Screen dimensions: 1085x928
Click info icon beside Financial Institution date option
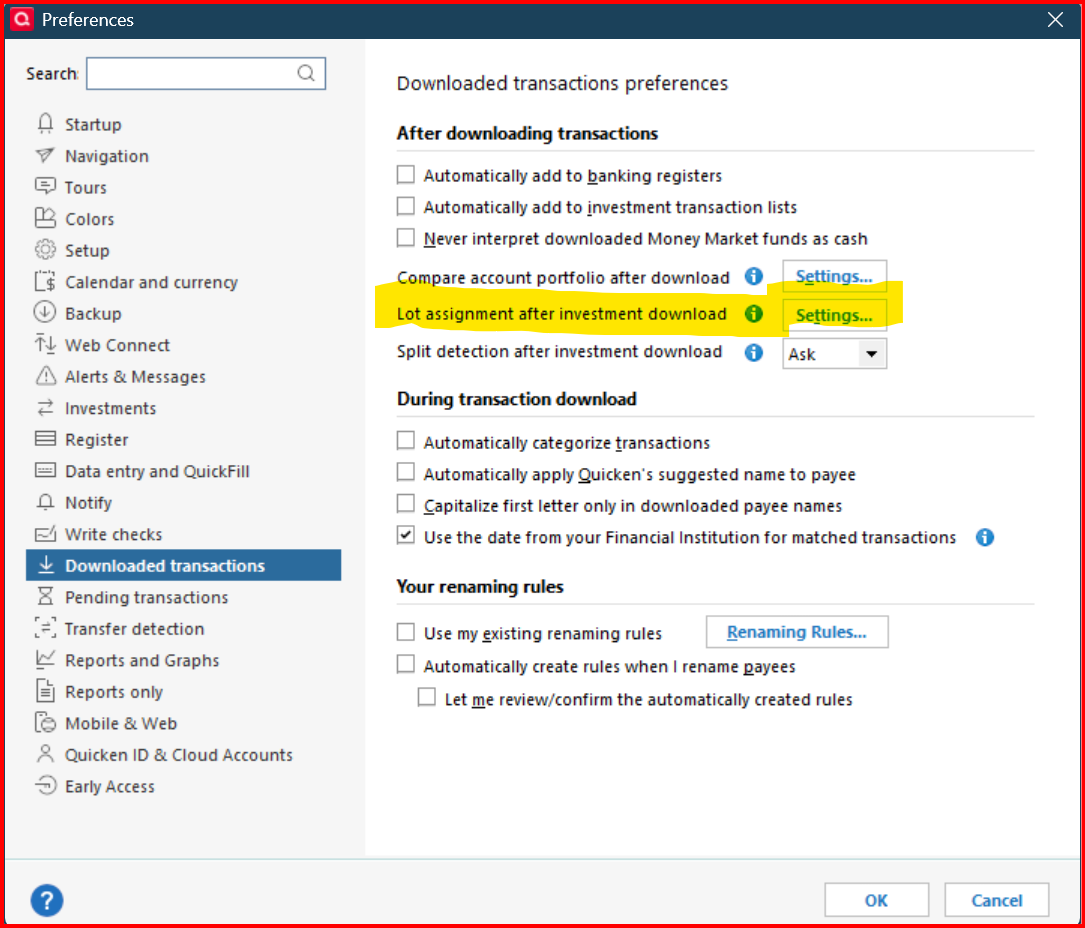(x=985, y=537)
